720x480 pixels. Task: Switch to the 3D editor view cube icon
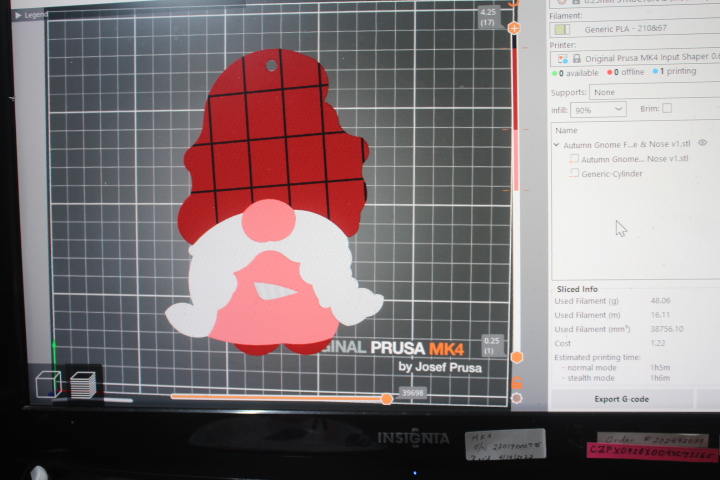[48, 384]
